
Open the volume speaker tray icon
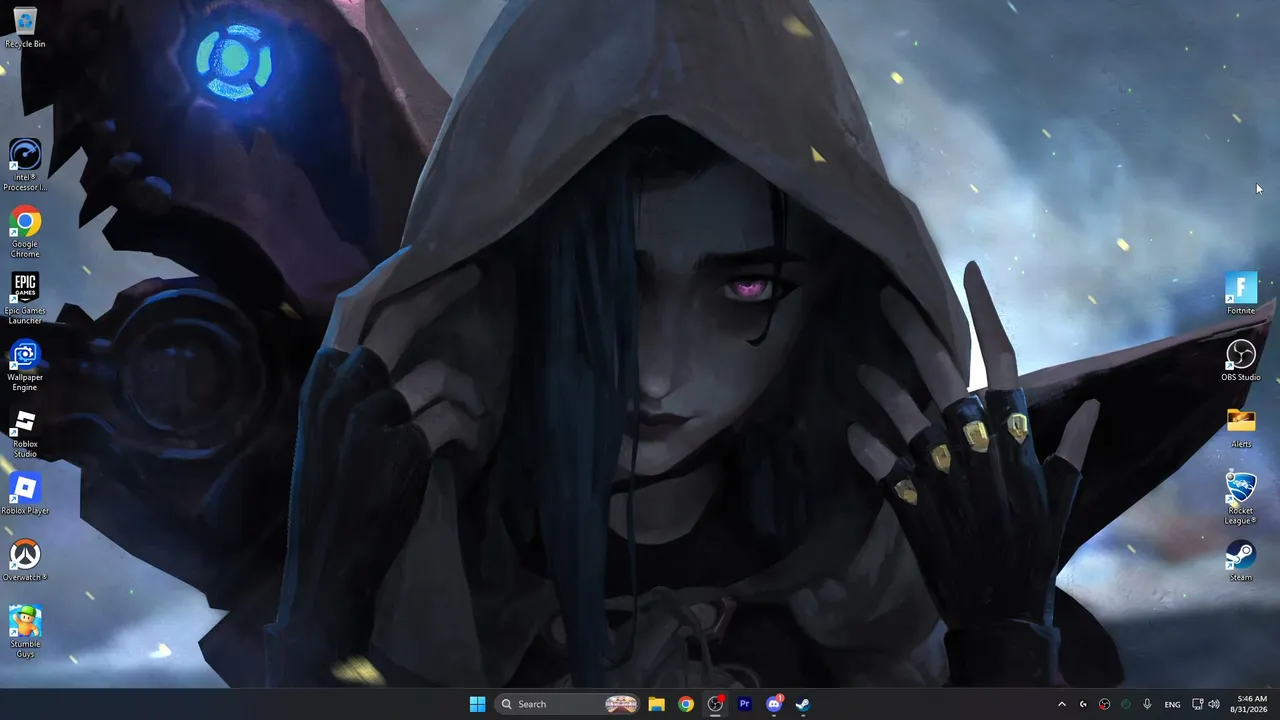tap(1214, 704)
